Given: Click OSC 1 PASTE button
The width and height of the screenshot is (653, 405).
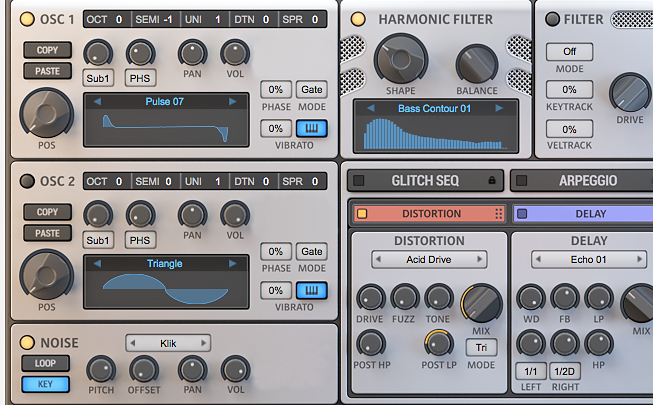Looking at the screenshot, I should tap(47, 71).
